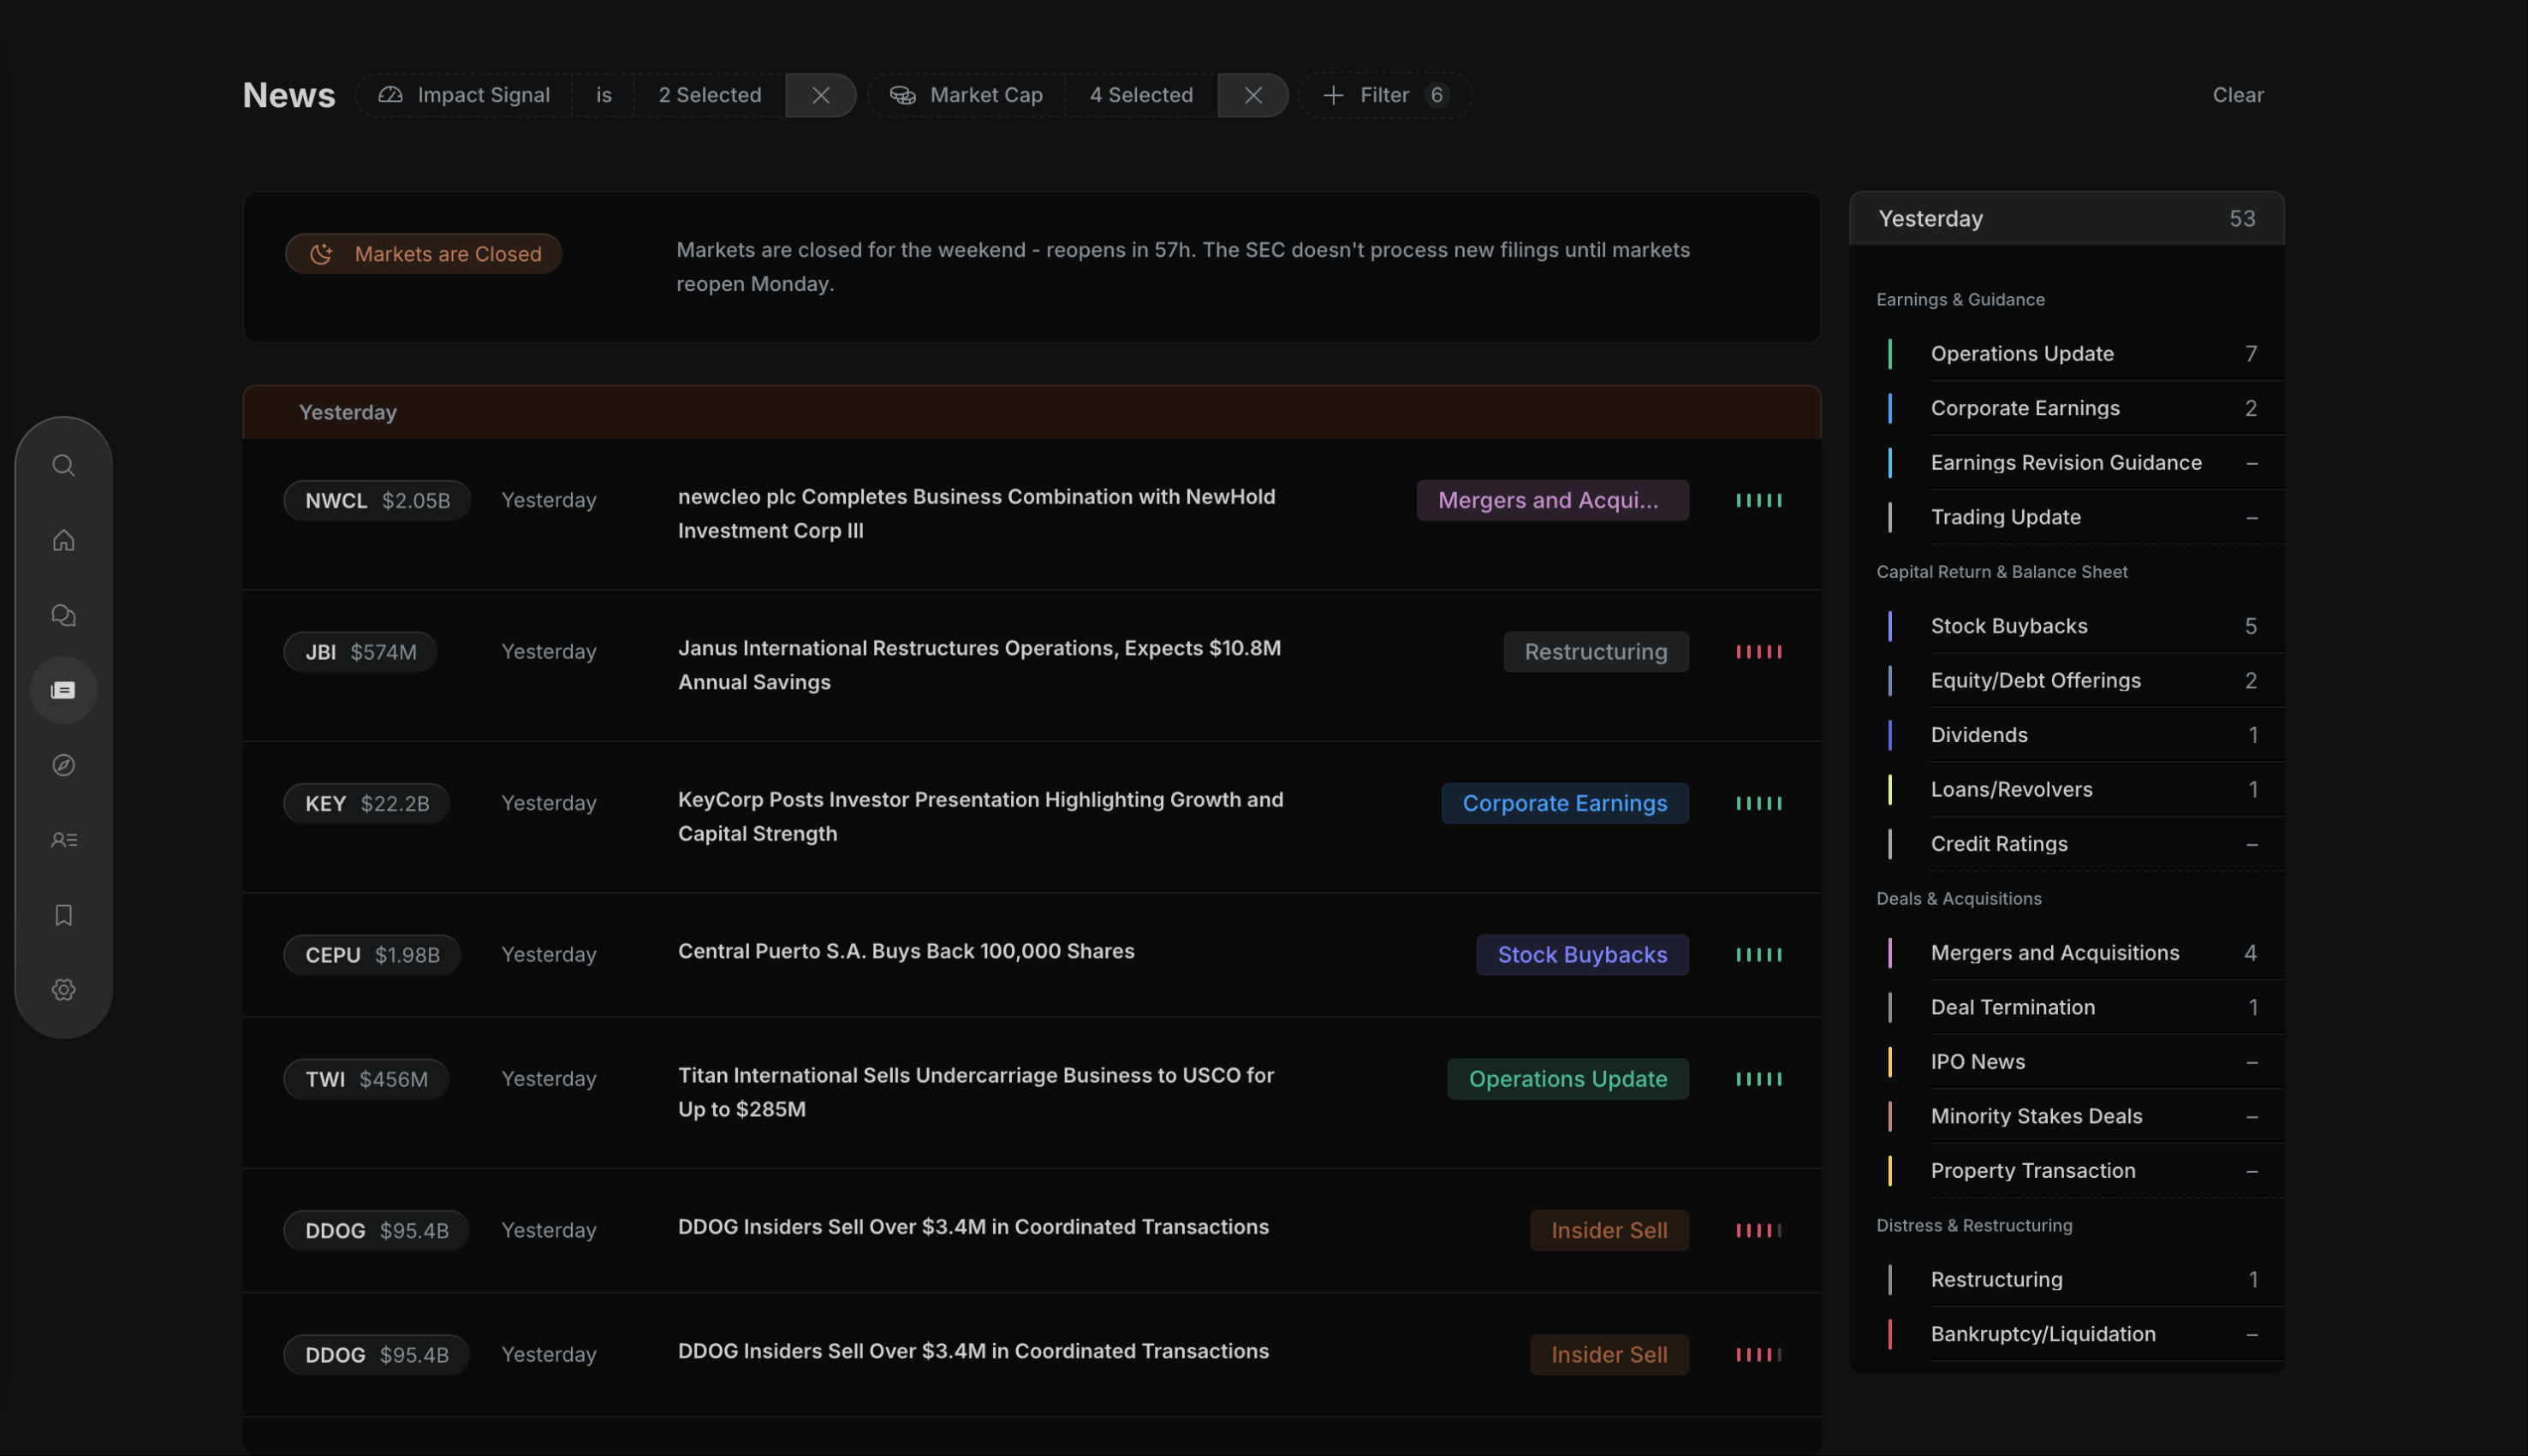Clear all filters with the Clear button
Screen dimensions: 2528x1456
click(x=2237, y=95)
